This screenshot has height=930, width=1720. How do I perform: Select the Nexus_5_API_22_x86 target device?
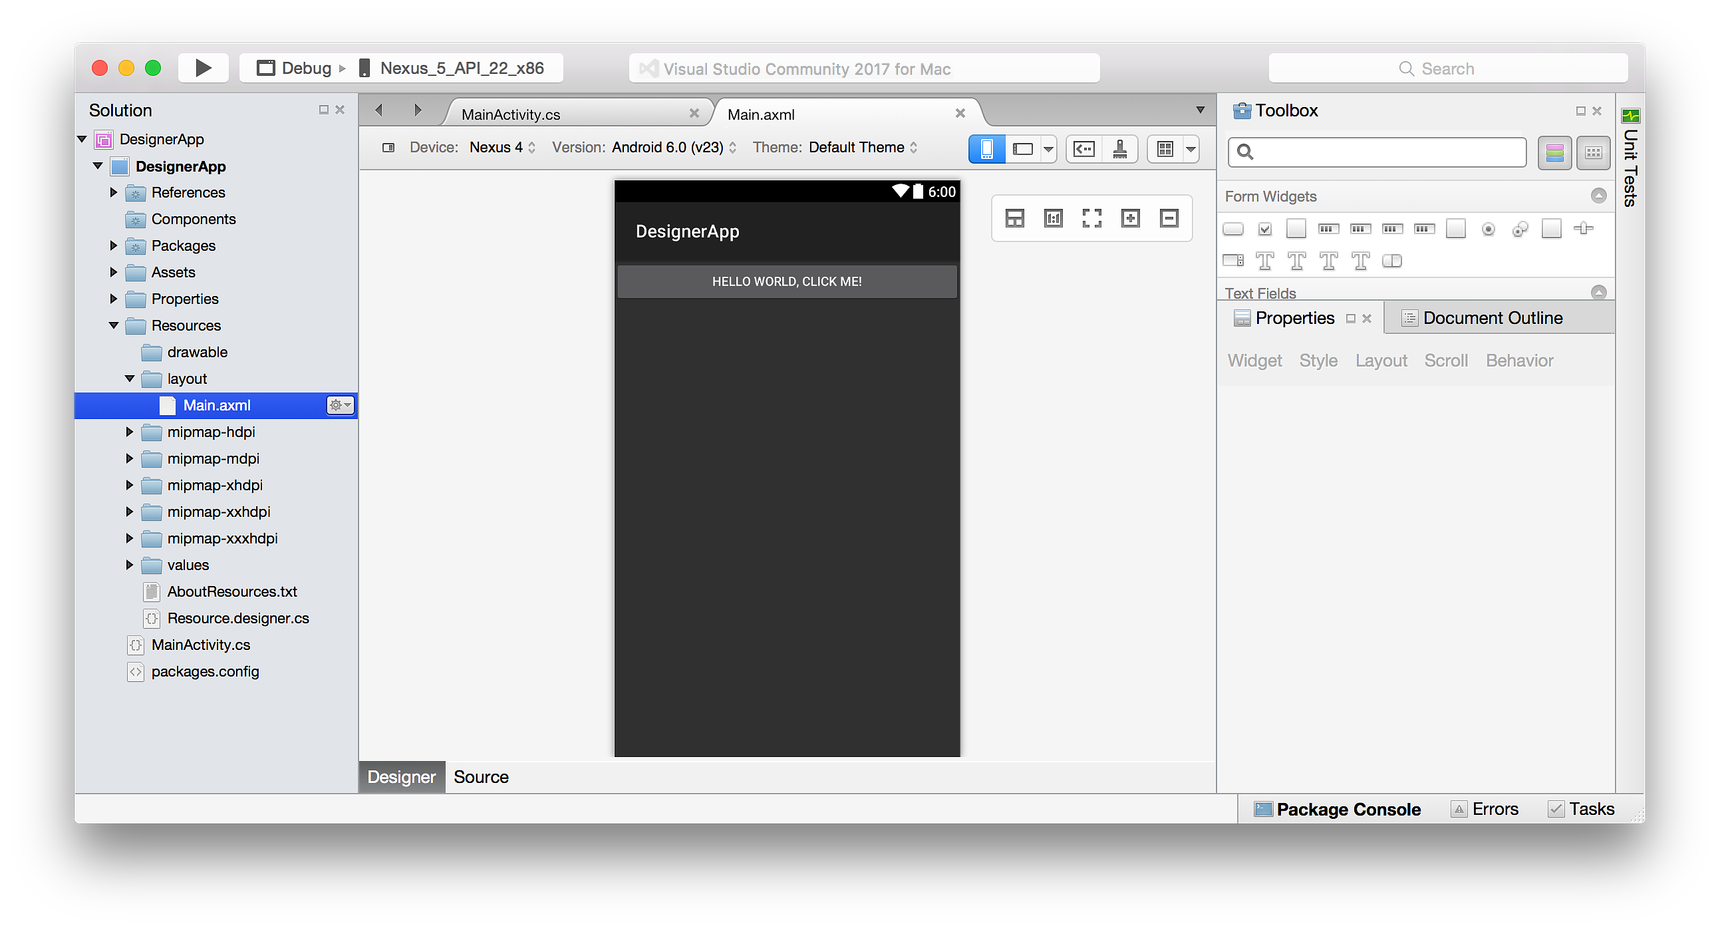pyautogui.click(x=451, y=68)
